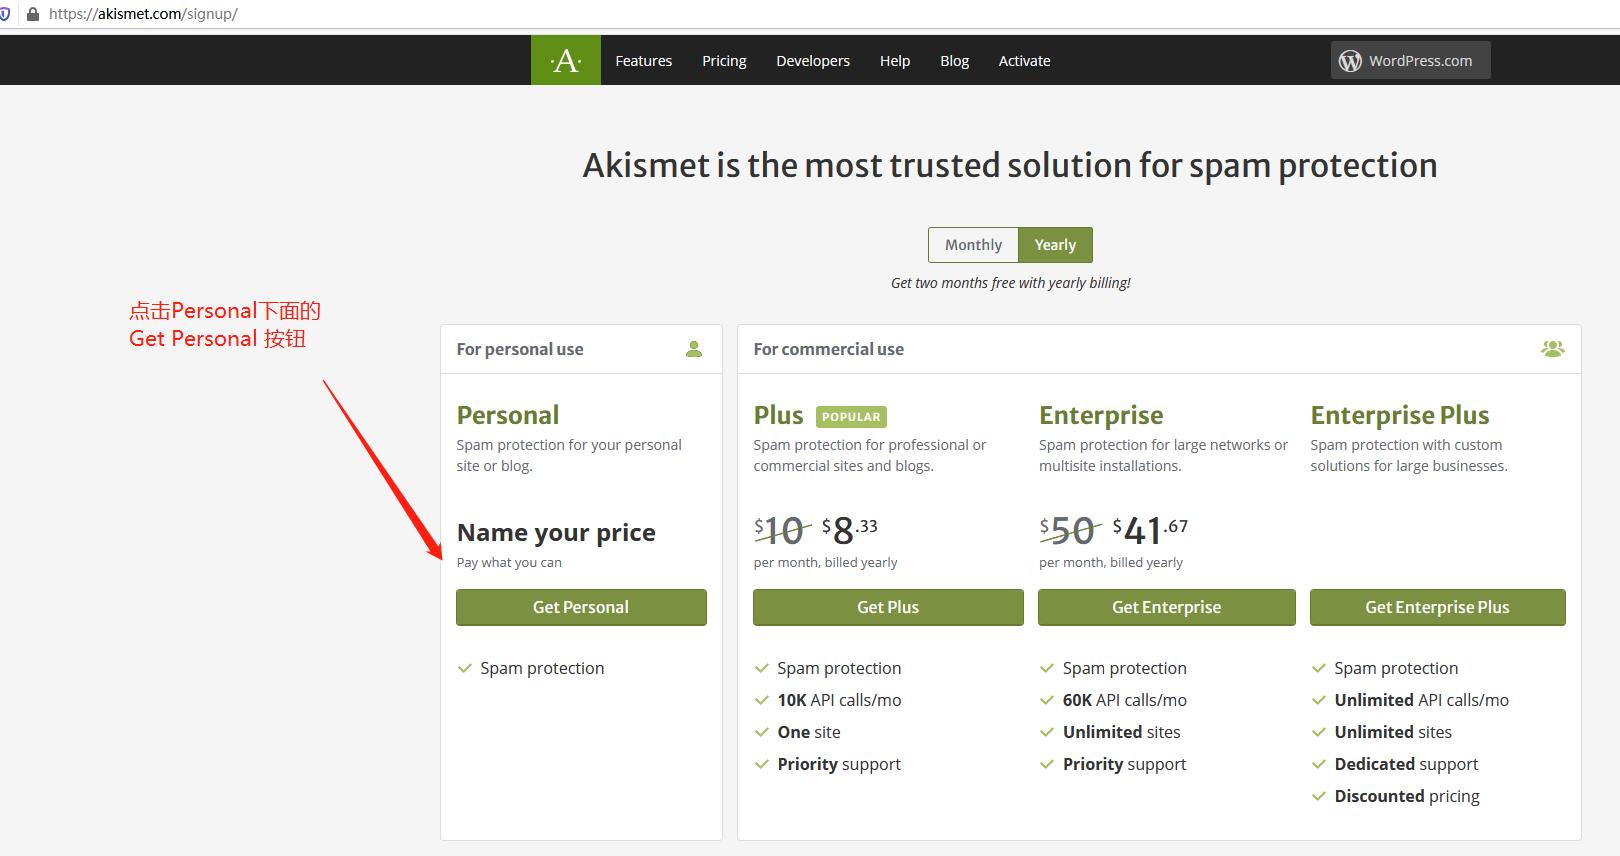The width and height of the screenshot is (1620, 856).
Task: Click the For commercial use header
Action: coord(829,349)
